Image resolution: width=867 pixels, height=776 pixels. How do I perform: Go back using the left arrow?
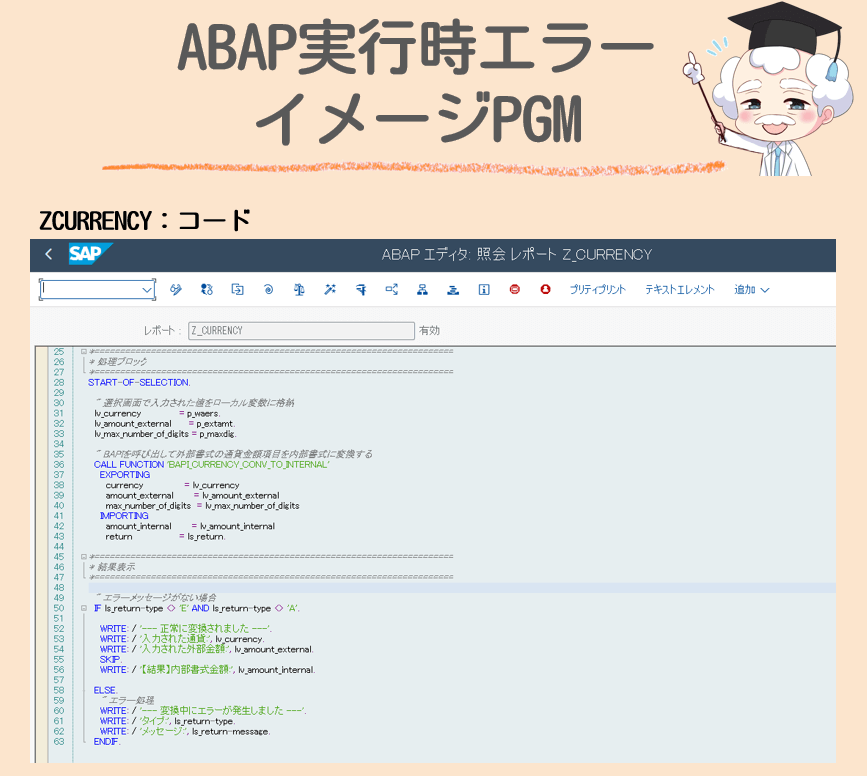pos(48,254)
